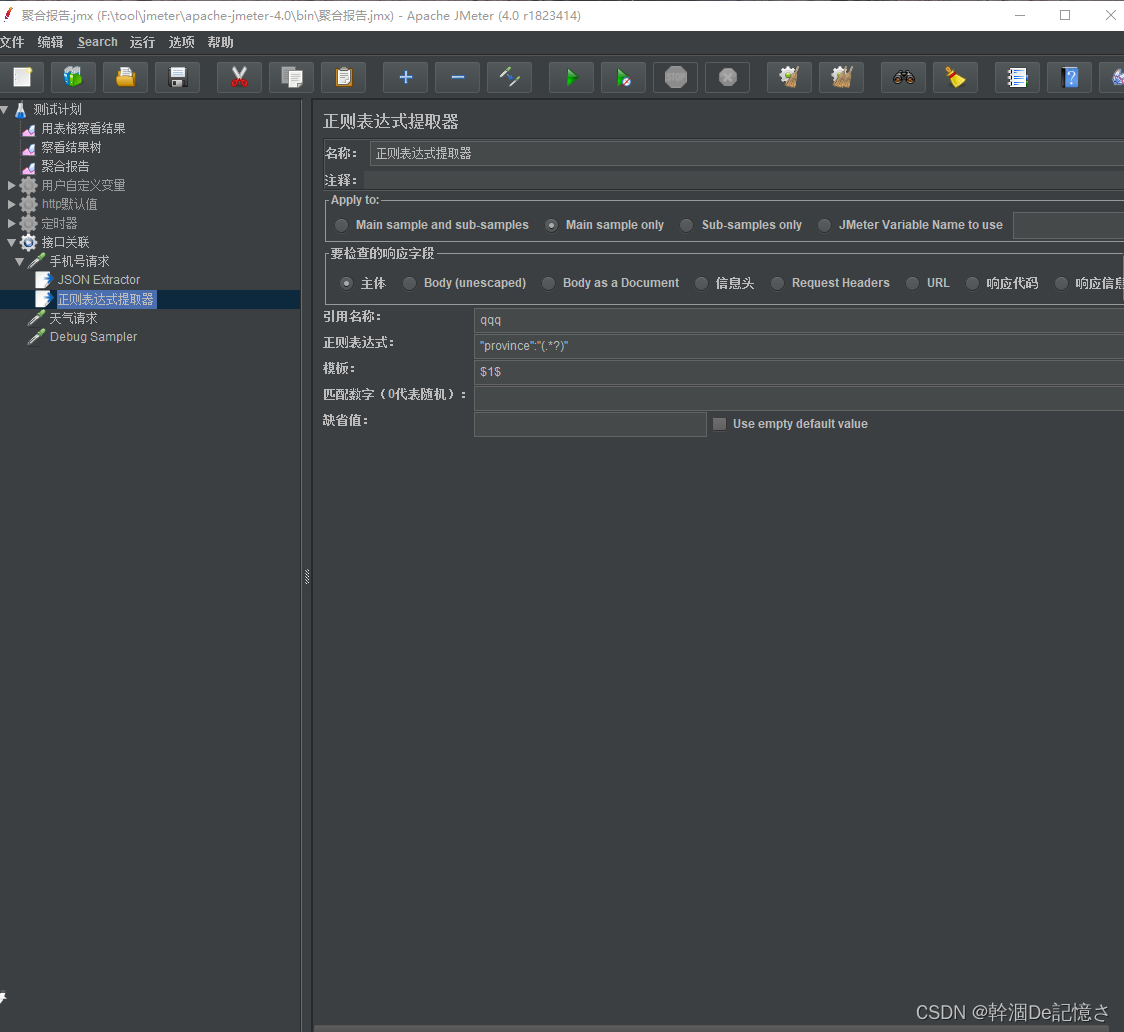
Task: Click Start no pauses icon
Action: [624, 77]
